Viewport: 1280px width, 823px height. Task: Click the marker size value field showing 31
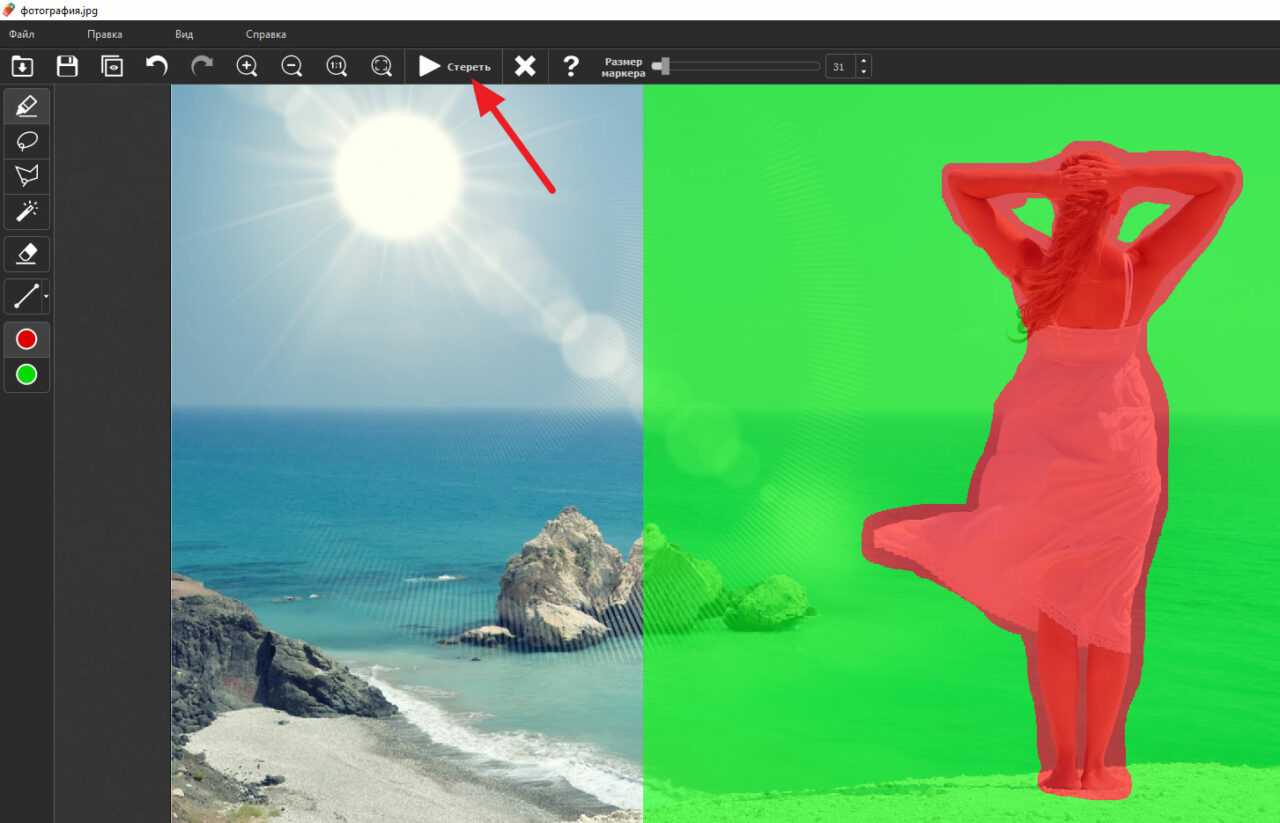839,67
